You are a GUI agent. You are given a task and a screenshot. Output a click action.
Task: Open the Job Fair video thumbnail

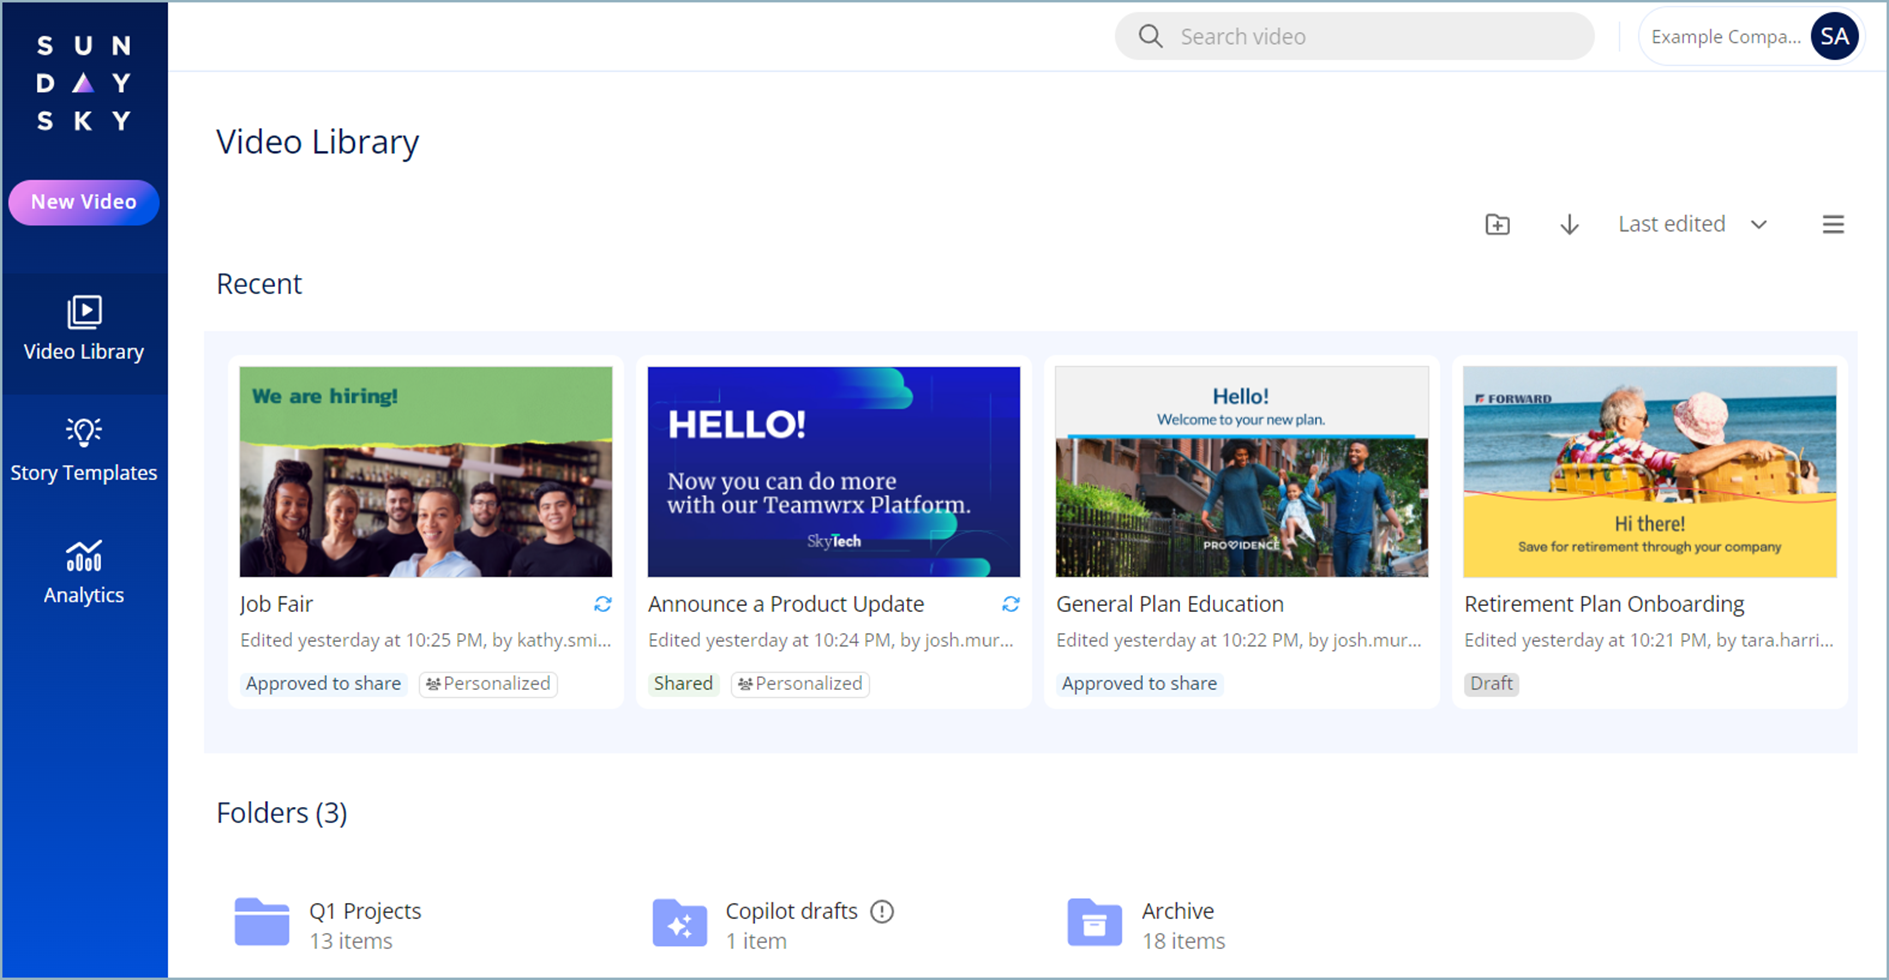(426, 471)
